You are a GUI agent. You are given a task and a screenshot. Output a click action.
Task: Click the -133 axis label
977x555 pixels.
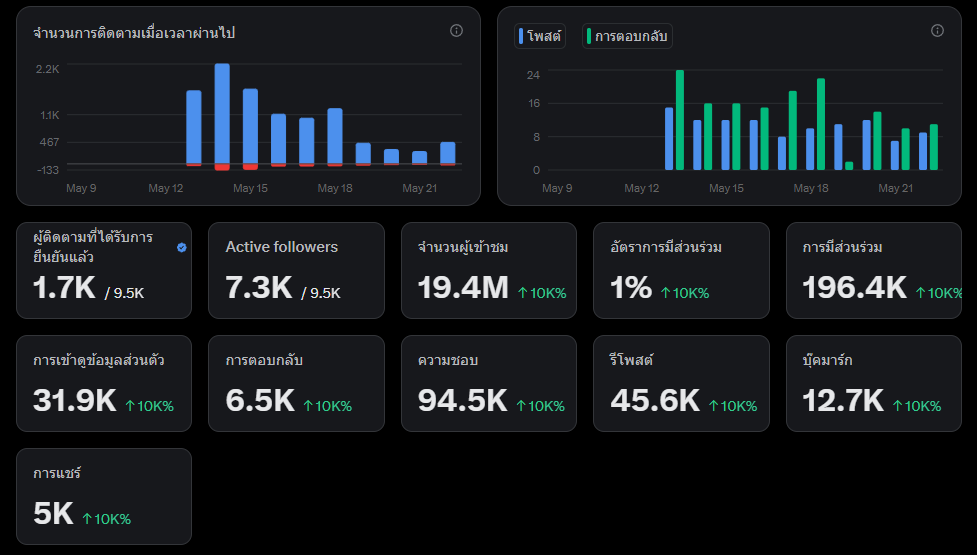(48, 170)
